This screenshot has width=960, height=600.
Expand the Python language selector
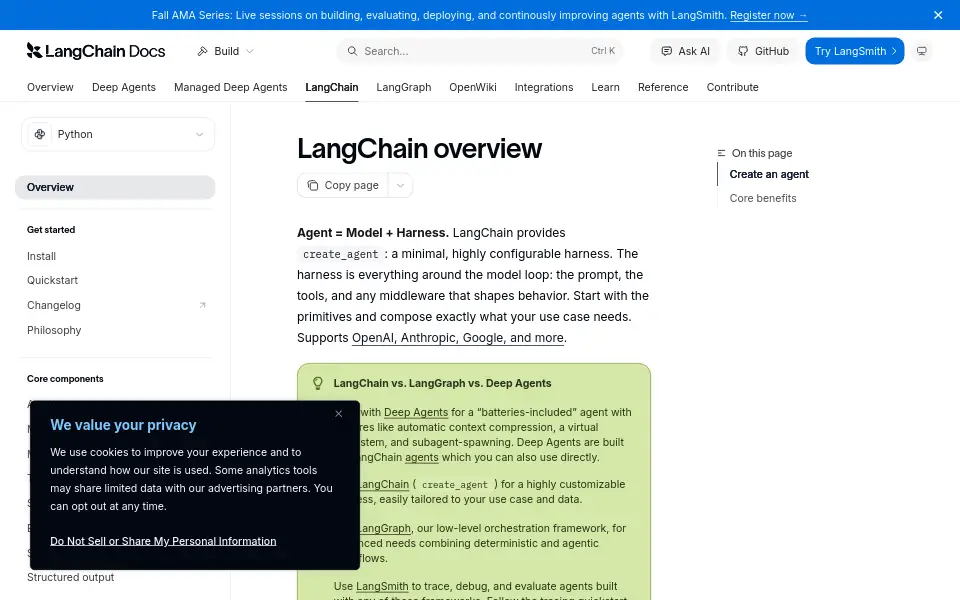[118, 134]
